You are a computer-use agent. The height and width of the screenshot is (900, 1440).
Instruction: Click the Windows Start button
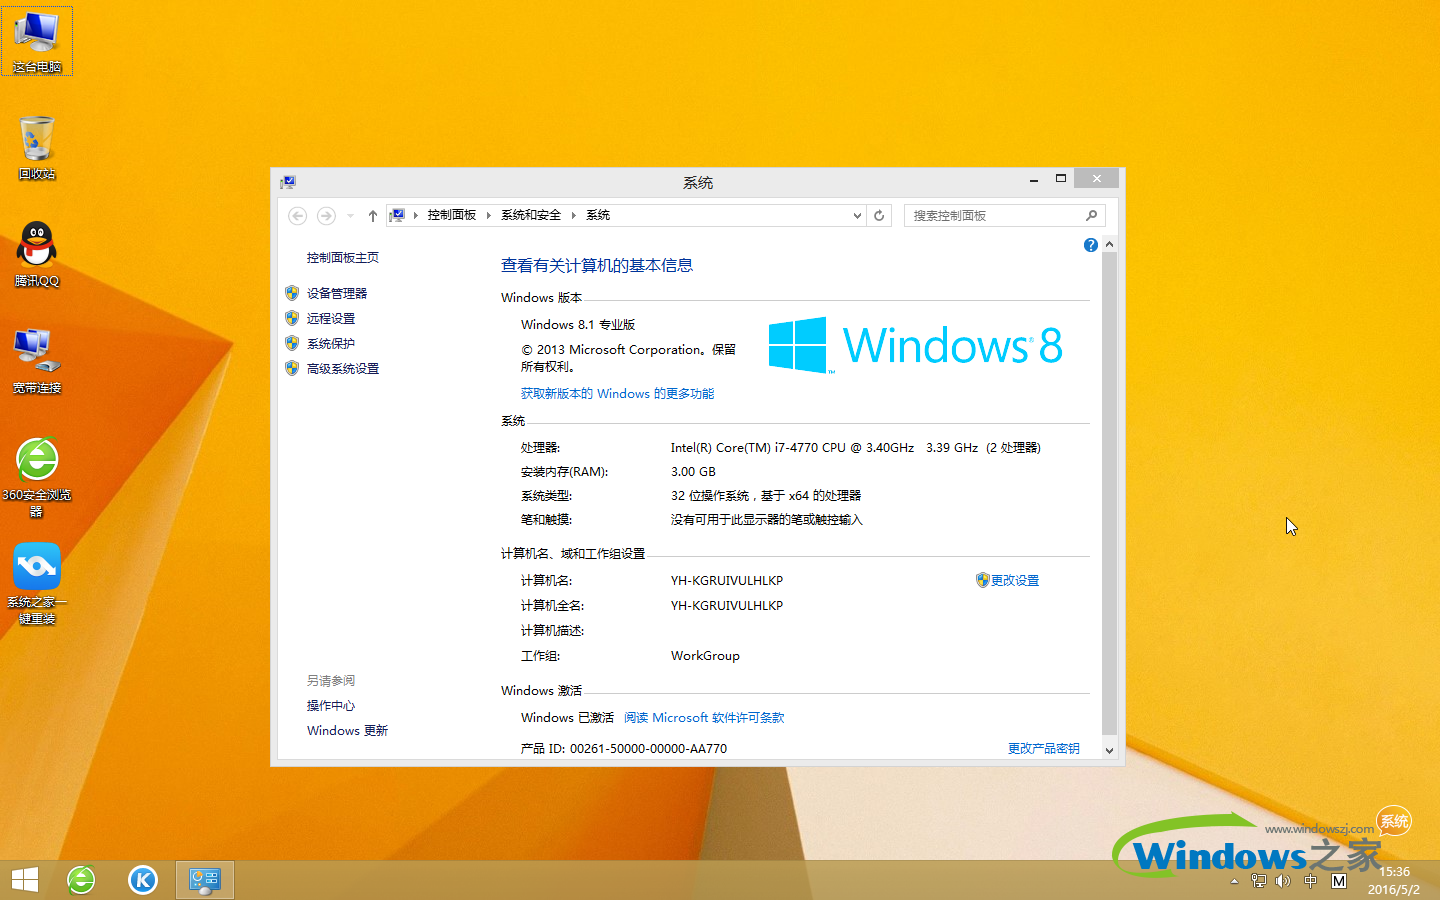click(25, 880)
